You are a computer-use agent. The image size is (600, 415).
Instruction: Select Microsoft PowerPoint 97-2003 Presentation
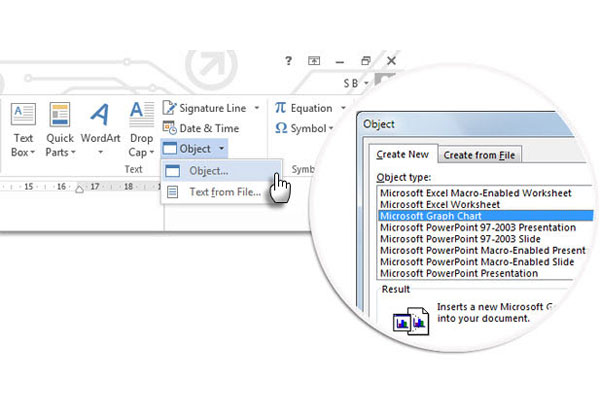click(x=478, y=228)
